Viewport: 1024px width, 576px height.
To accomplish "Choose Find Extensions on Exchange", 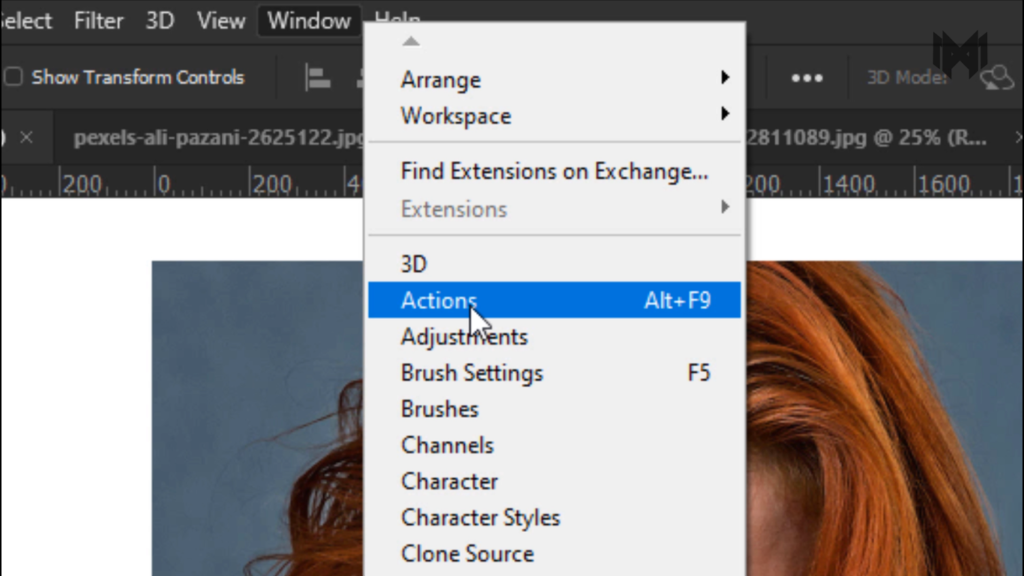I will [554, 172].
